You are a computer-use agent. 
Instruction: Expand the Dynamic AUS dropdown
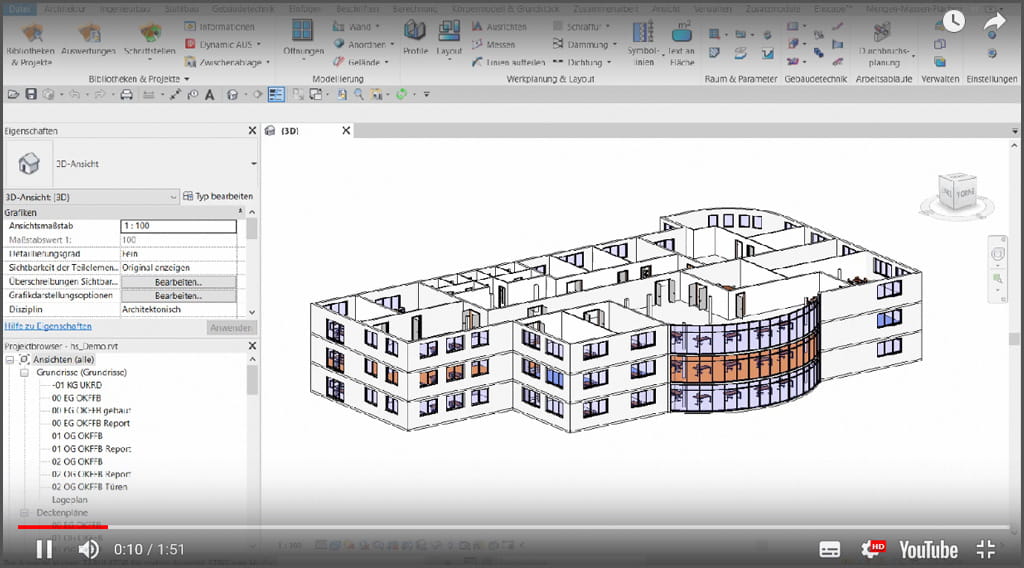(x=258, y=44)
